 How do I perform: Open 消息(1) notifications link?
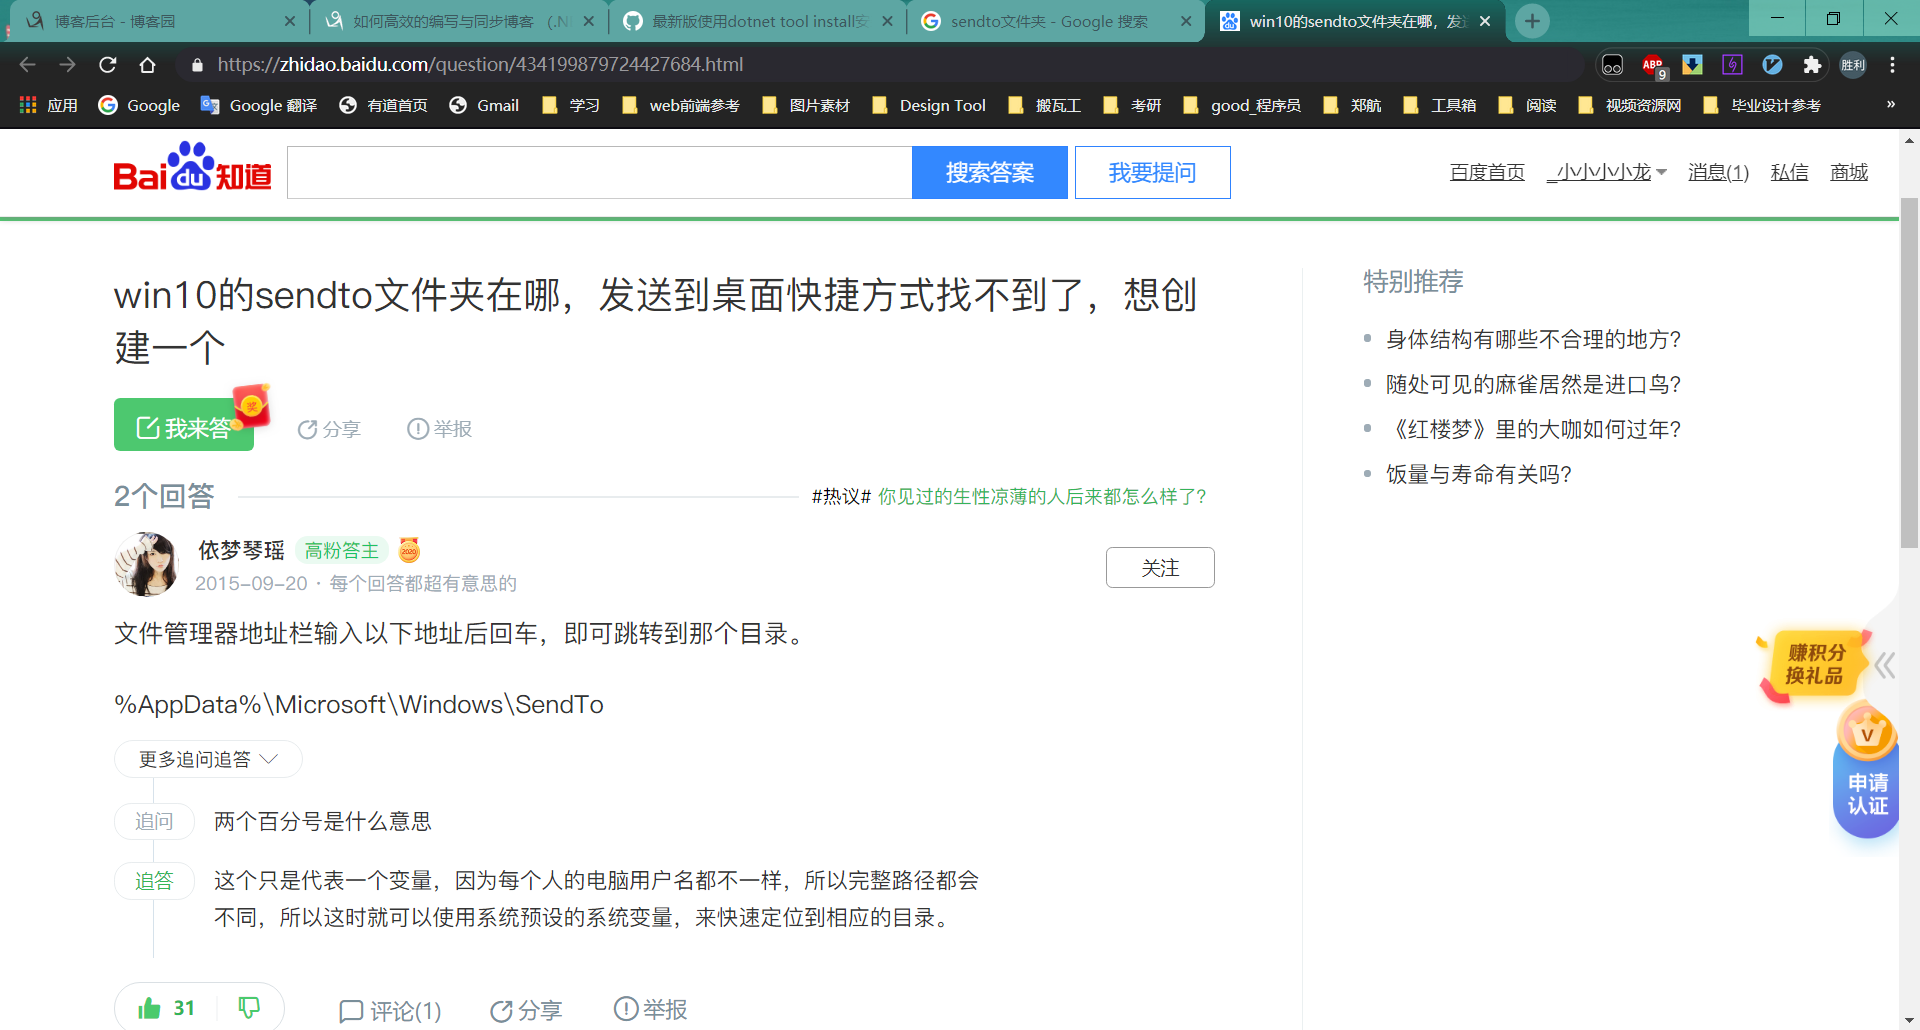click(x=1718, y=172)
